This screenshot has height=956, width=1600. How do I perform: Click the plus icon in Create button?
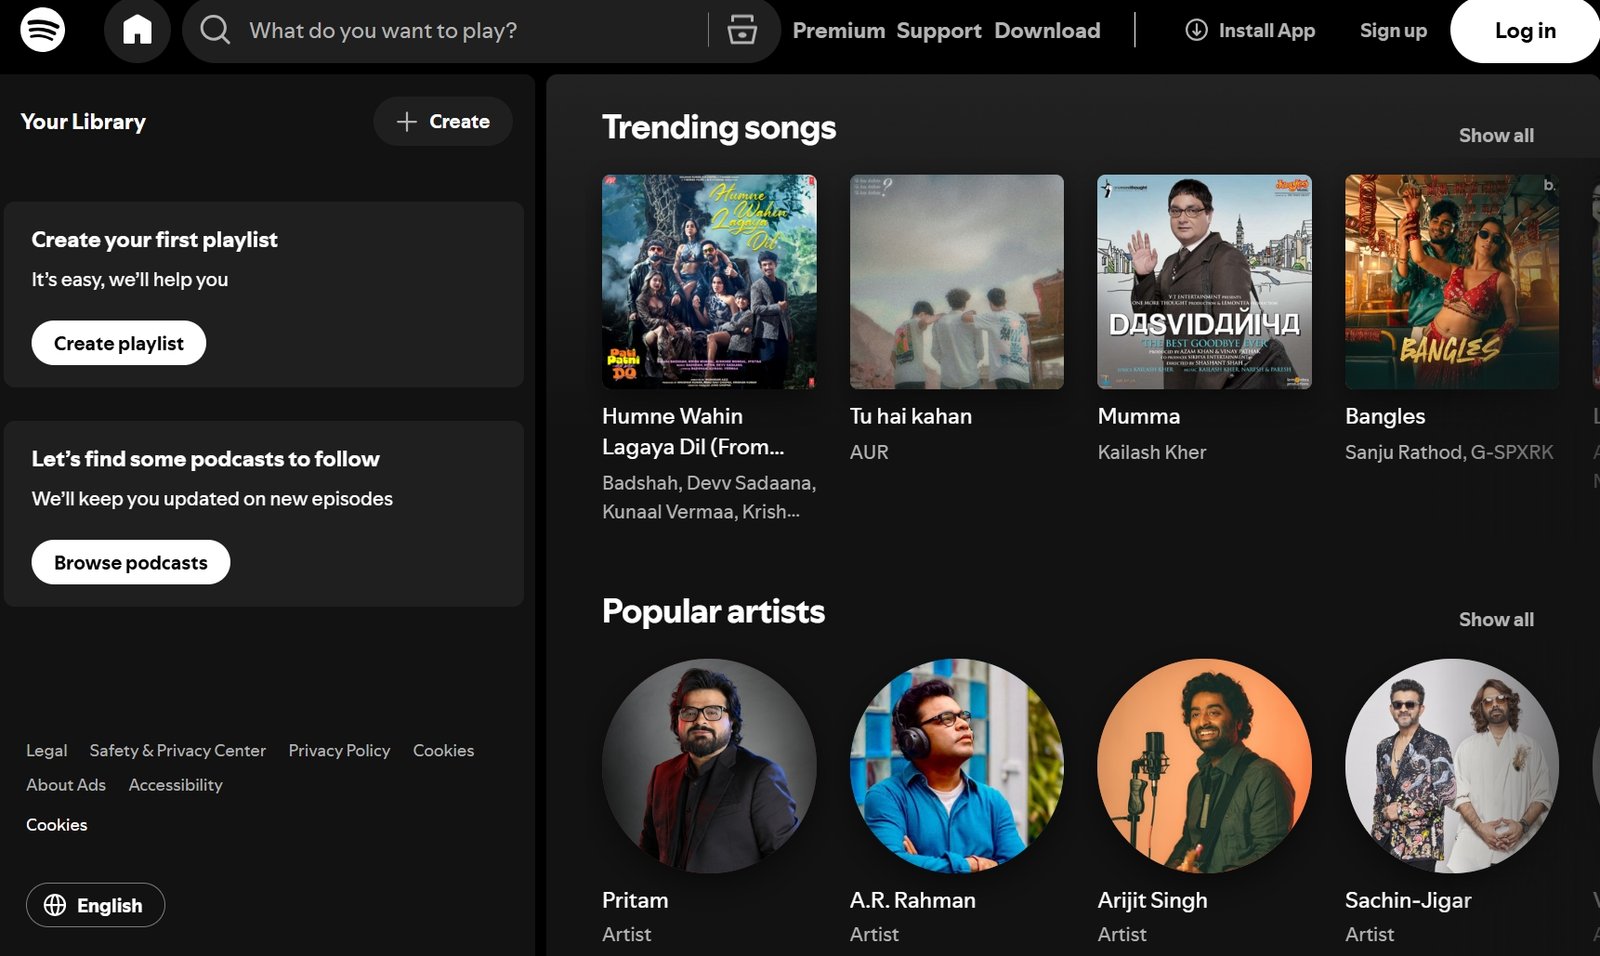[x=406, y=122]
